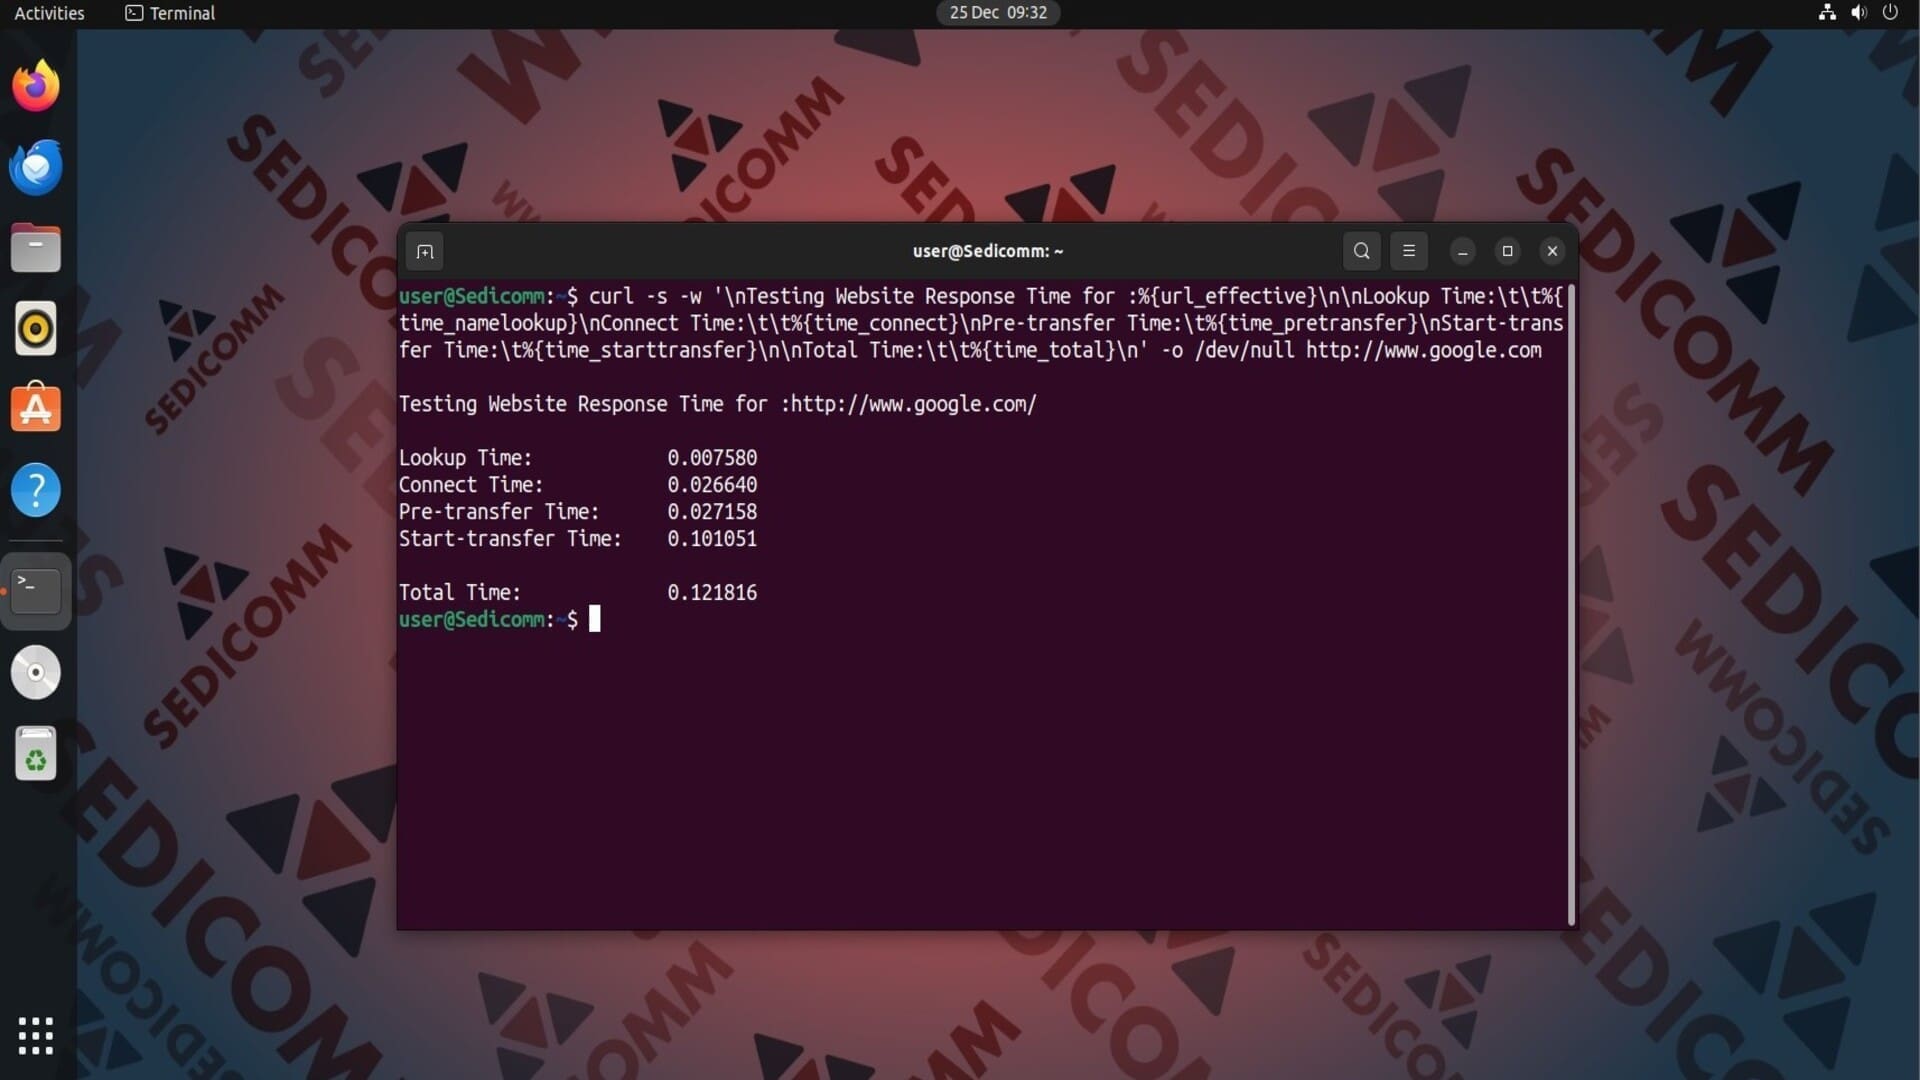The image size is (1920, 1080).
Task: Click the terminal's vertical scrollbar
Action: [1571, 600]
